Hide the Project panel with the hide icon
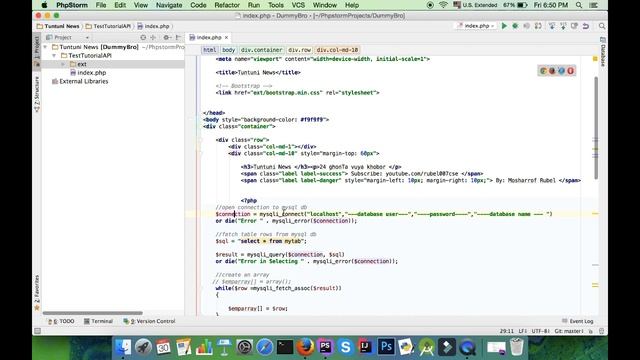 178,37
